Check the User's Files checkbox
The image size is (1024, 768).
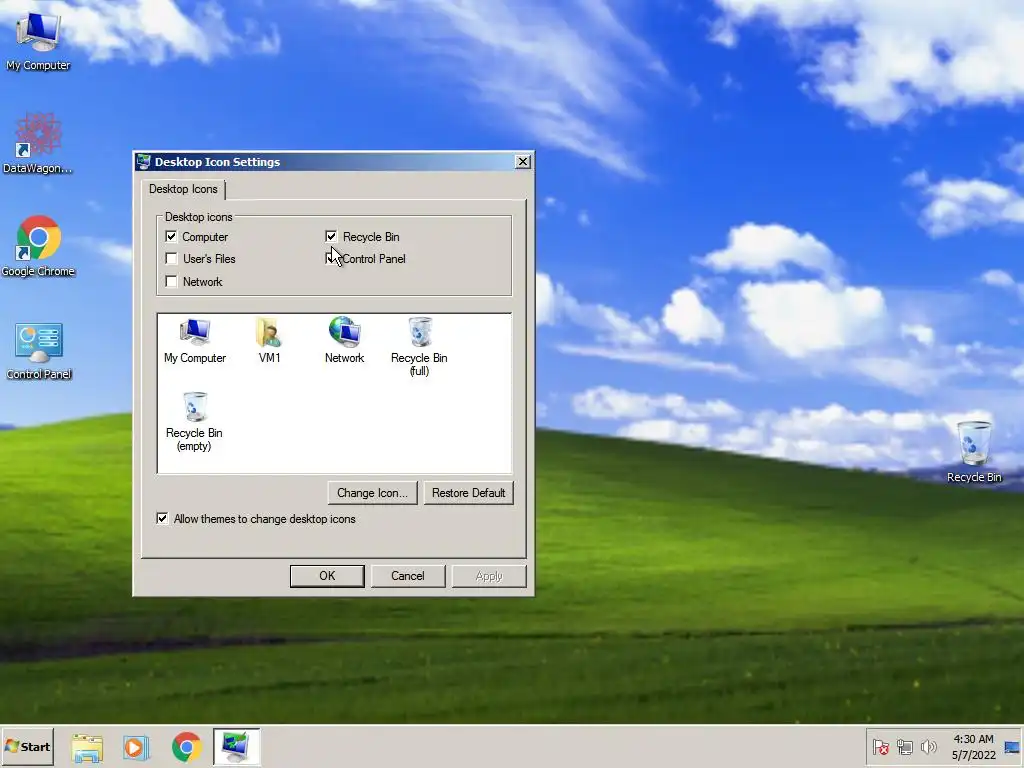171,259
